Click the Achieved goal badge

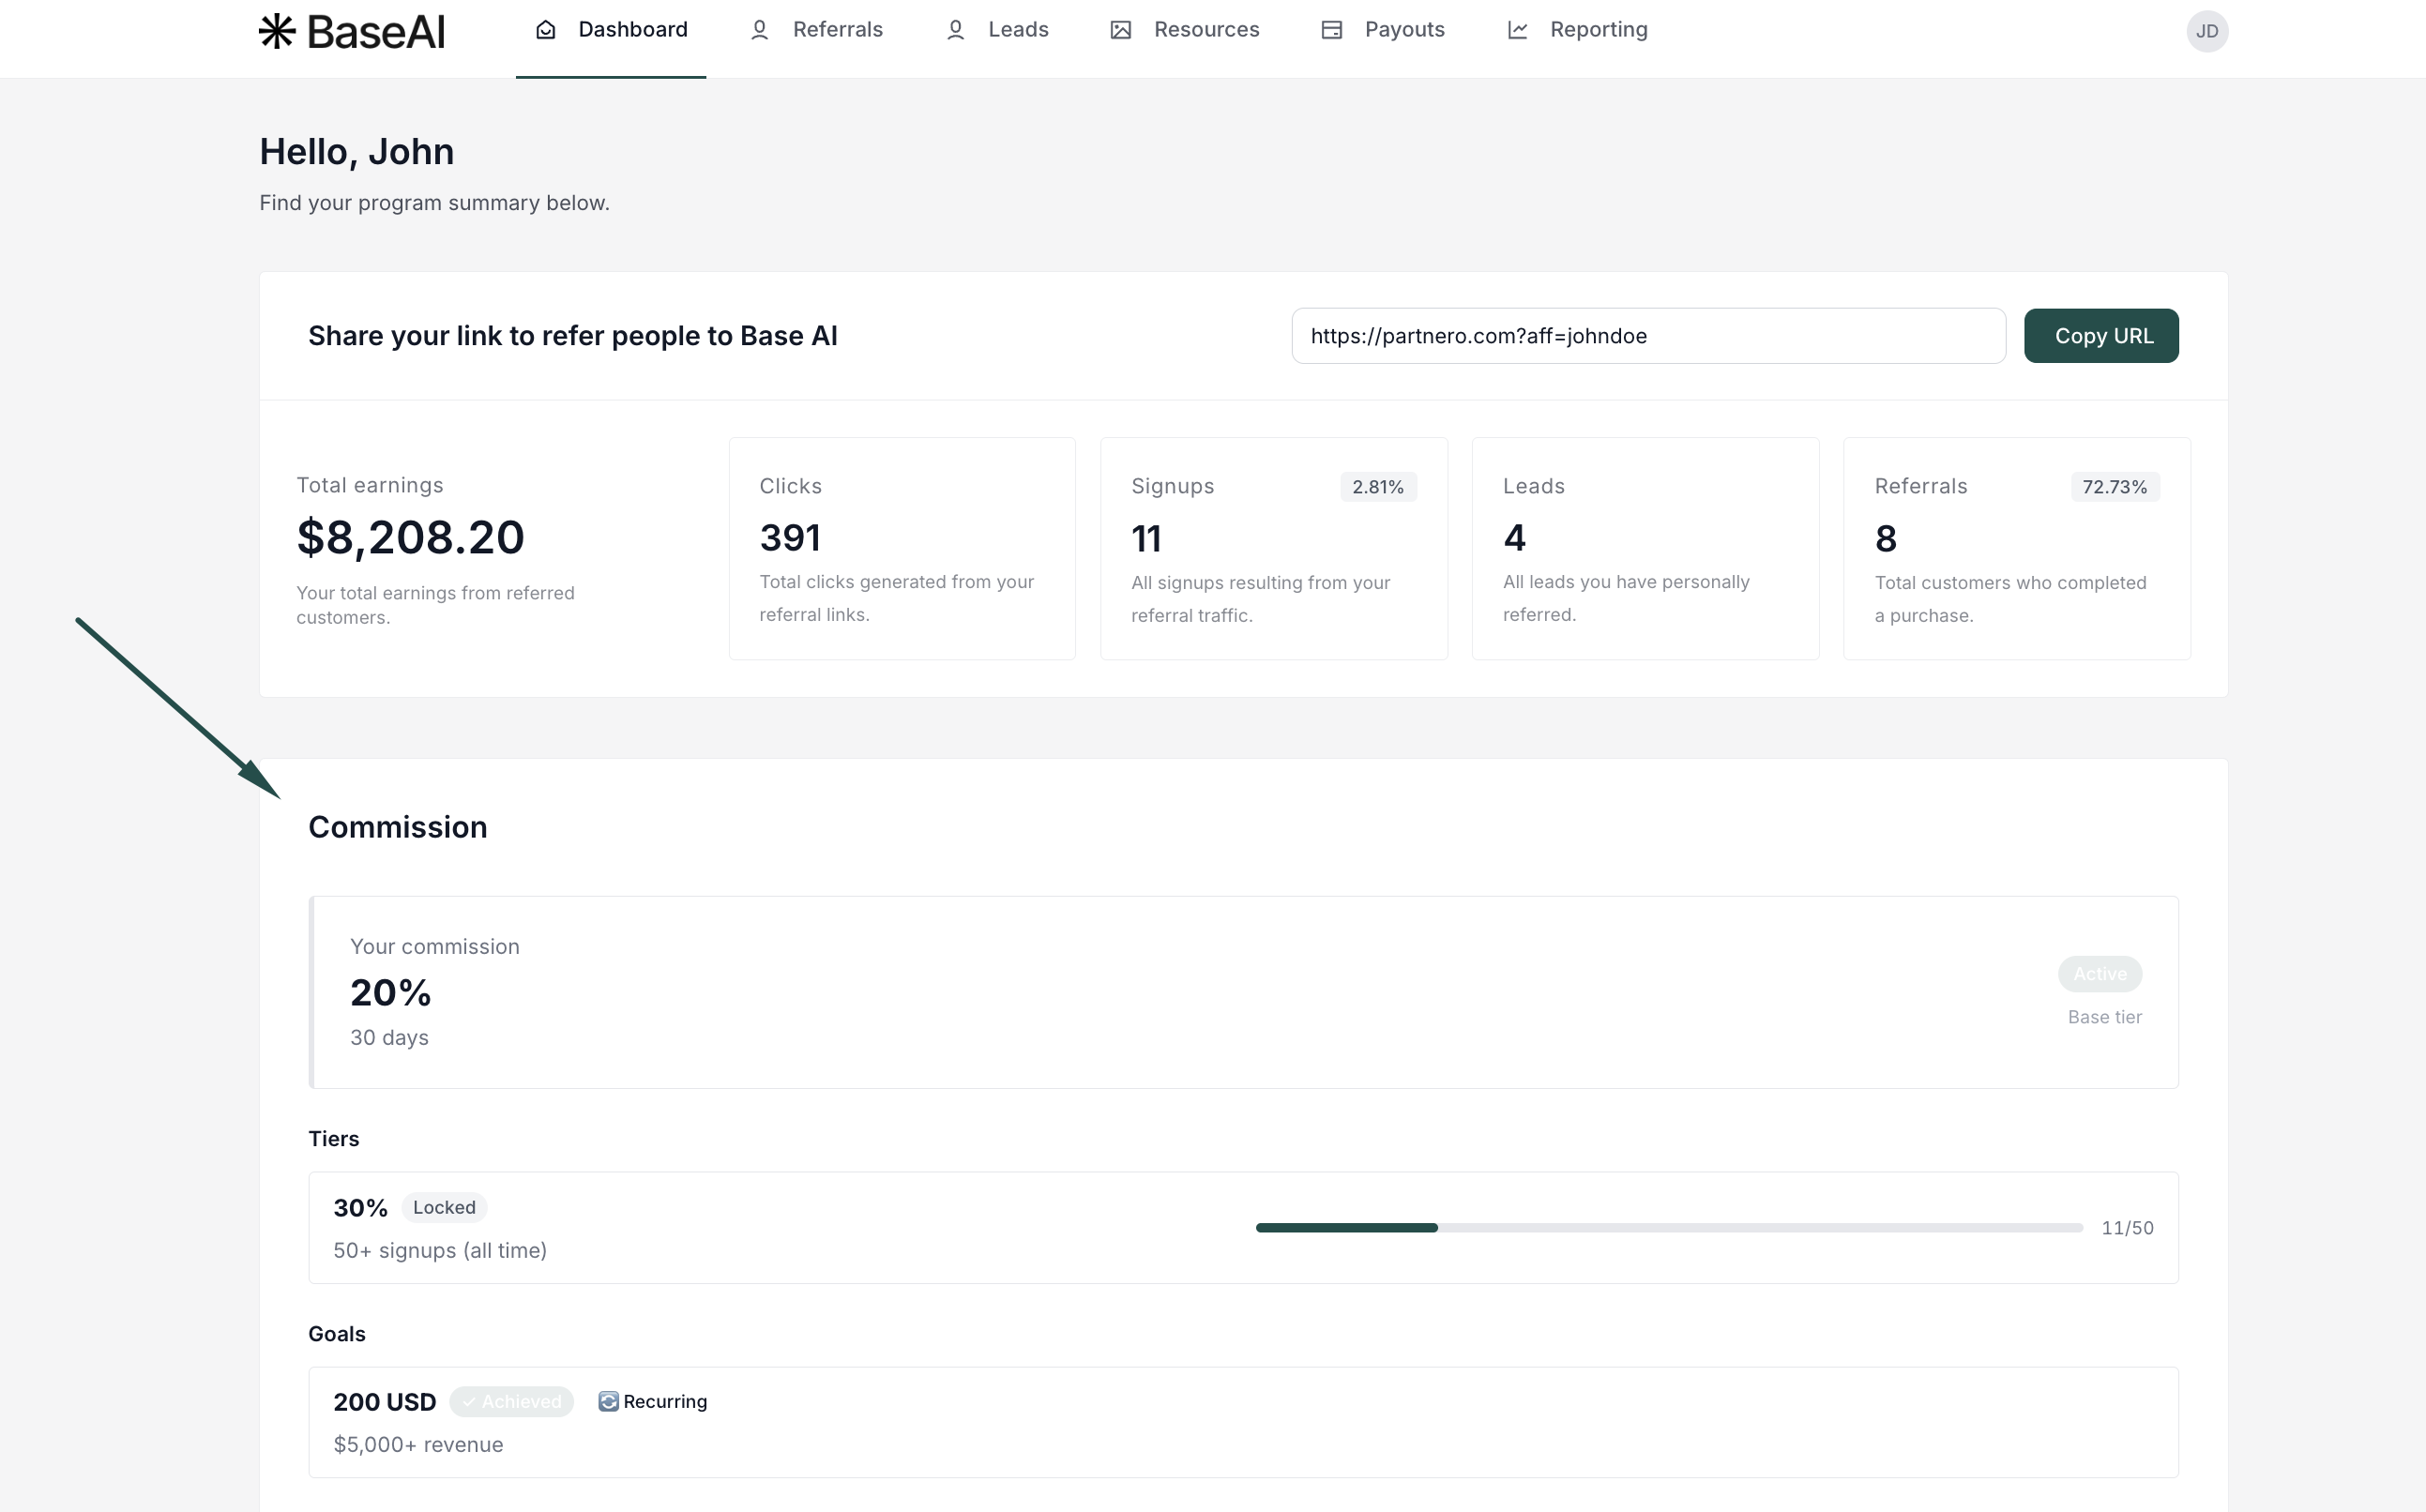511,1401
